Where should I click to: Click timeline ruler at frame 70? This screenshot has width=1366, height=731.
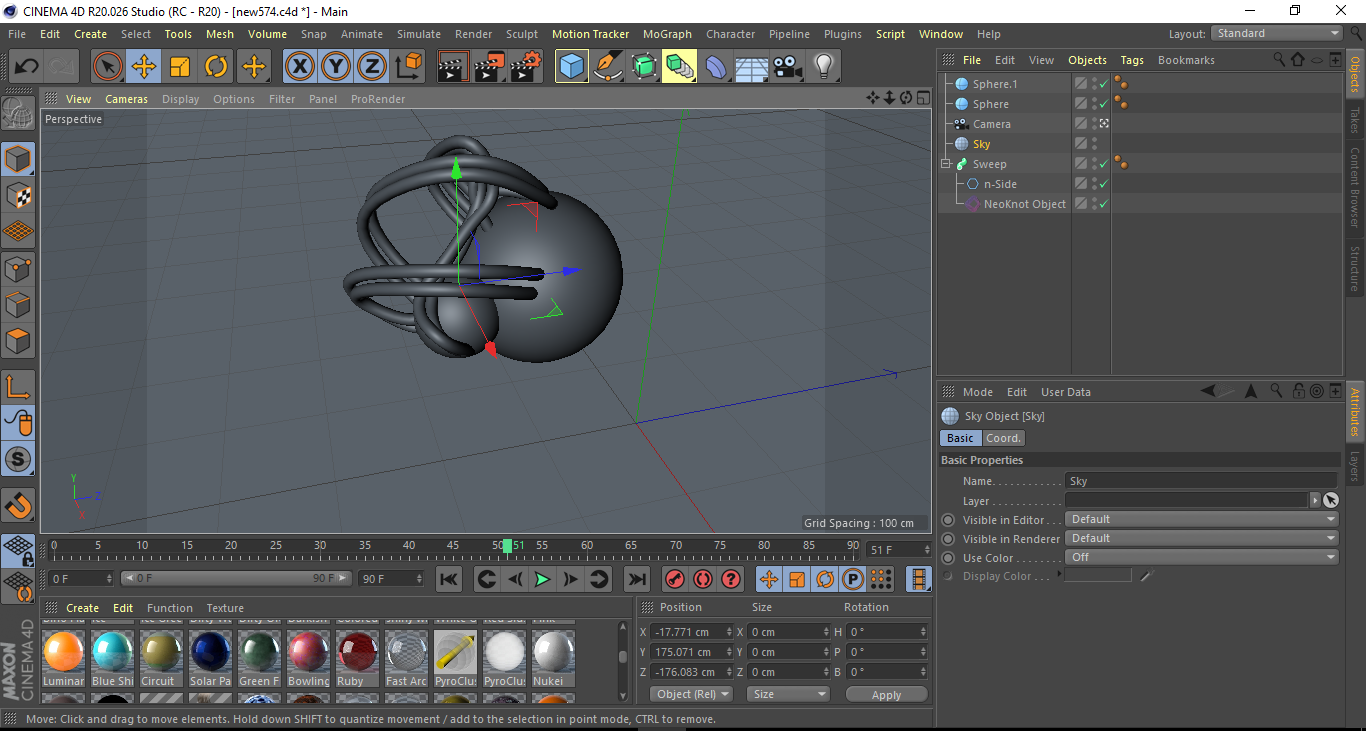tap(676, 545)
